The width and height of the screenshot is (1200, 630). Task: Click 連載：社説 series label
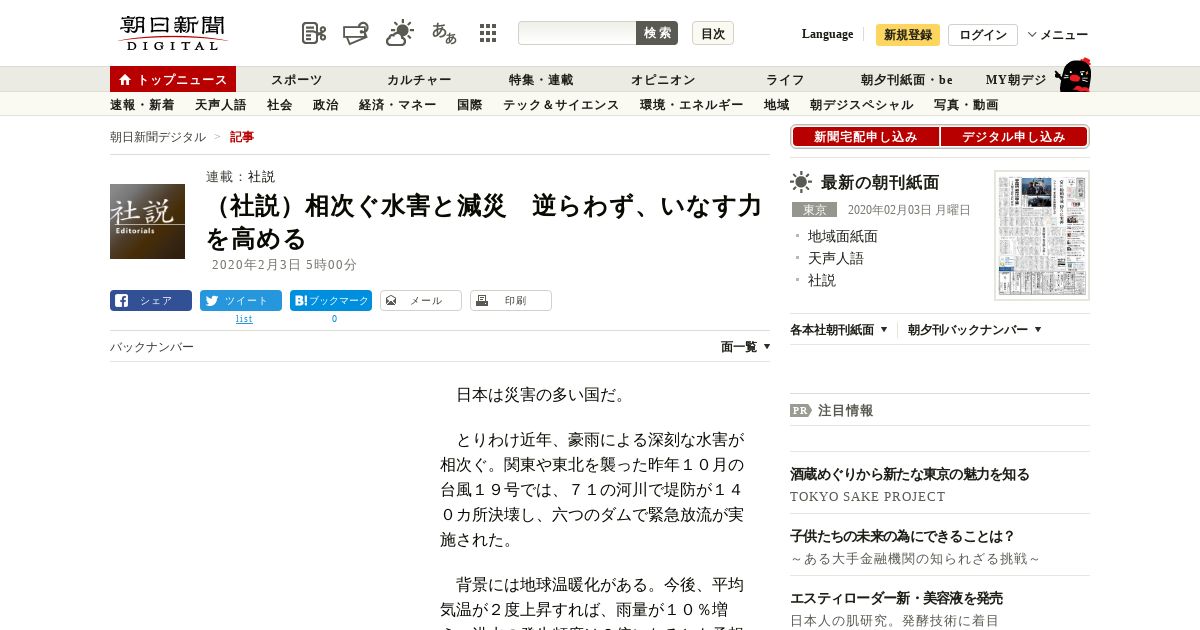[x=240, y=176]
